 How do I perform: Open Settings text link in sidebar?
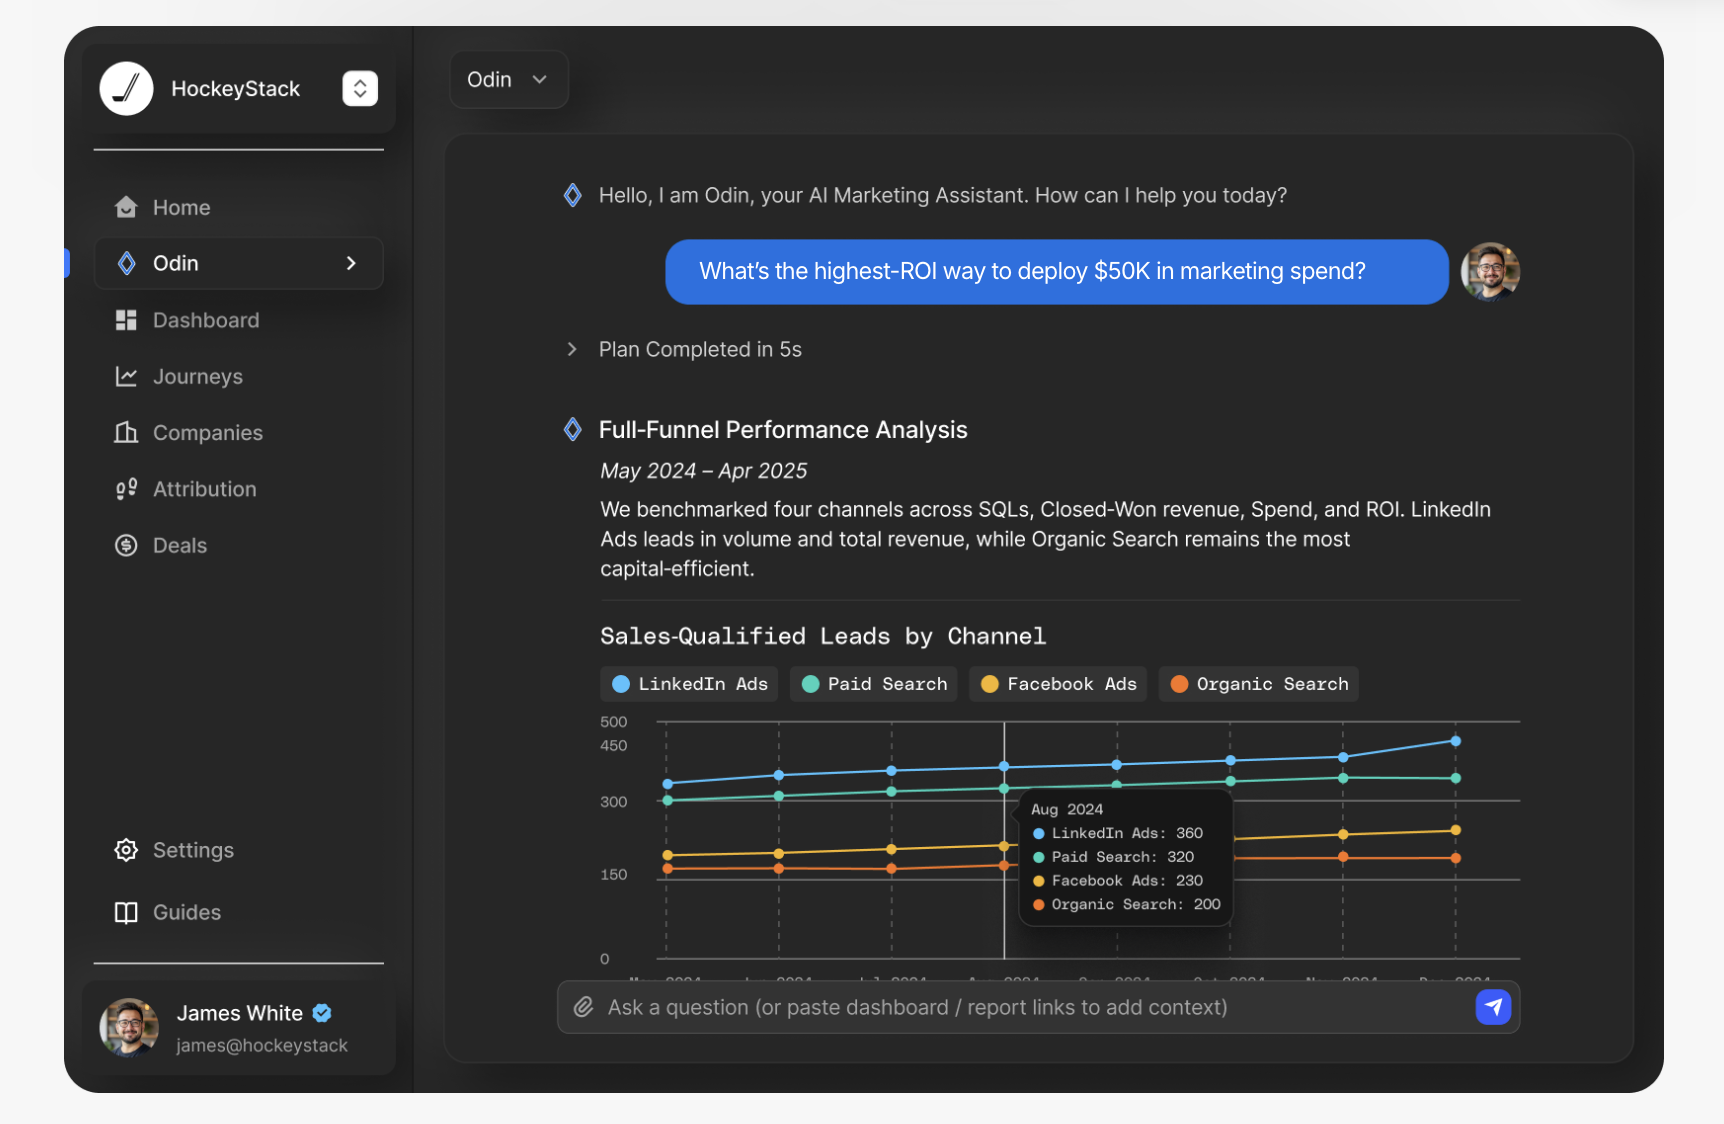pyautogui.click(x=193, y=850)
